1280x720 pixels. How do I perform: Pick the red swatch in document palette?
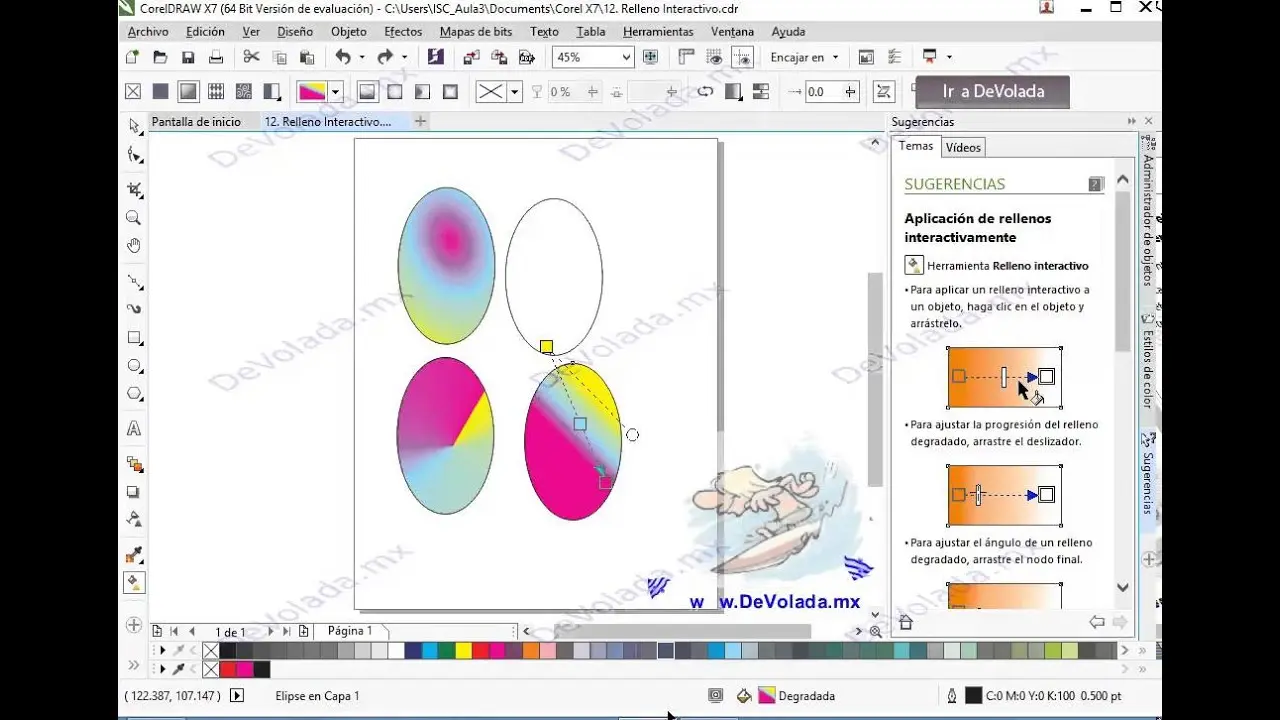tap(227, 669)
